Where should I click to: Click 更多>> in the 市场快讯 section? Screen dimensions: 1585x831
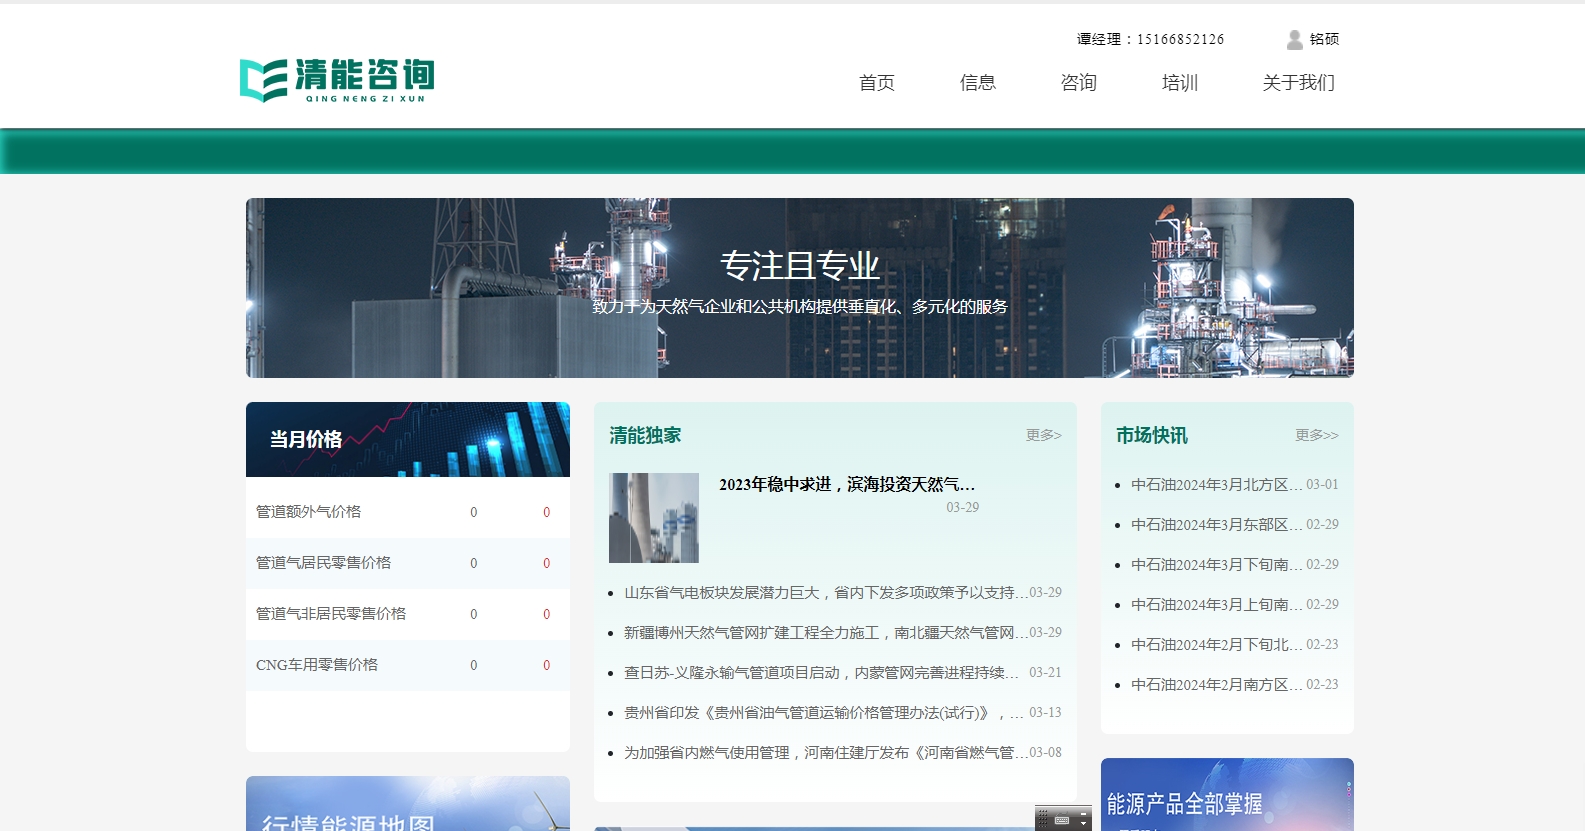(x=1316, y=435)
